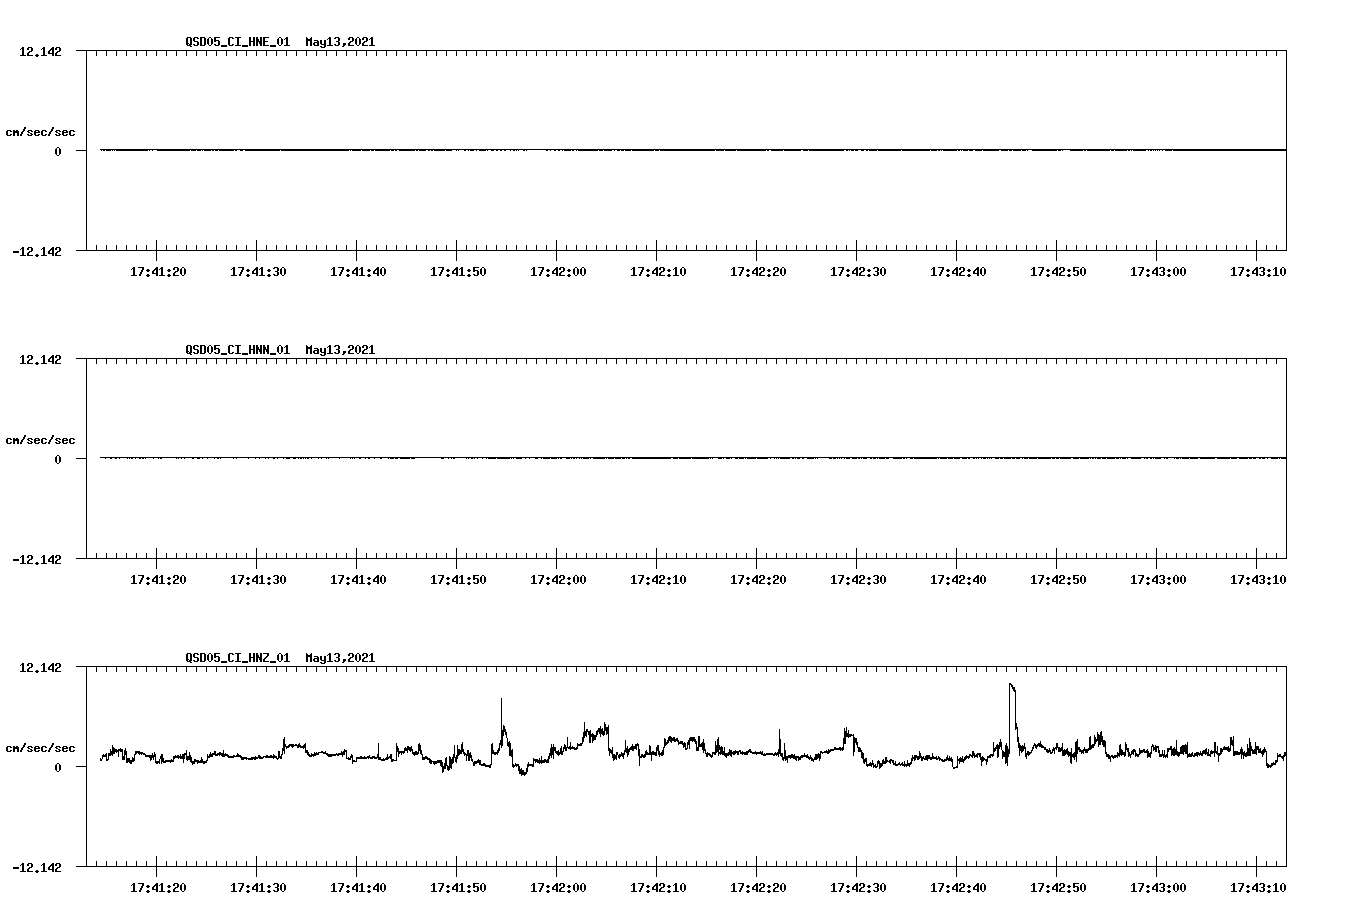This screenshot has height=924, width=1358.
Task: Click the QSD05_CI_HNN_01 channel title
Action: tap(235, 350)
